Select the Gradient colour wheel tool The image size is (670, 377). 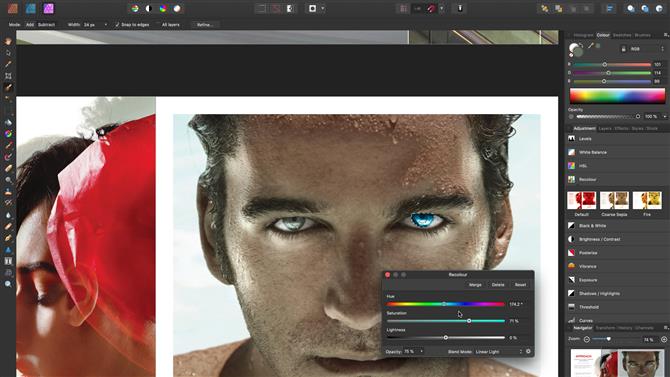8,134
